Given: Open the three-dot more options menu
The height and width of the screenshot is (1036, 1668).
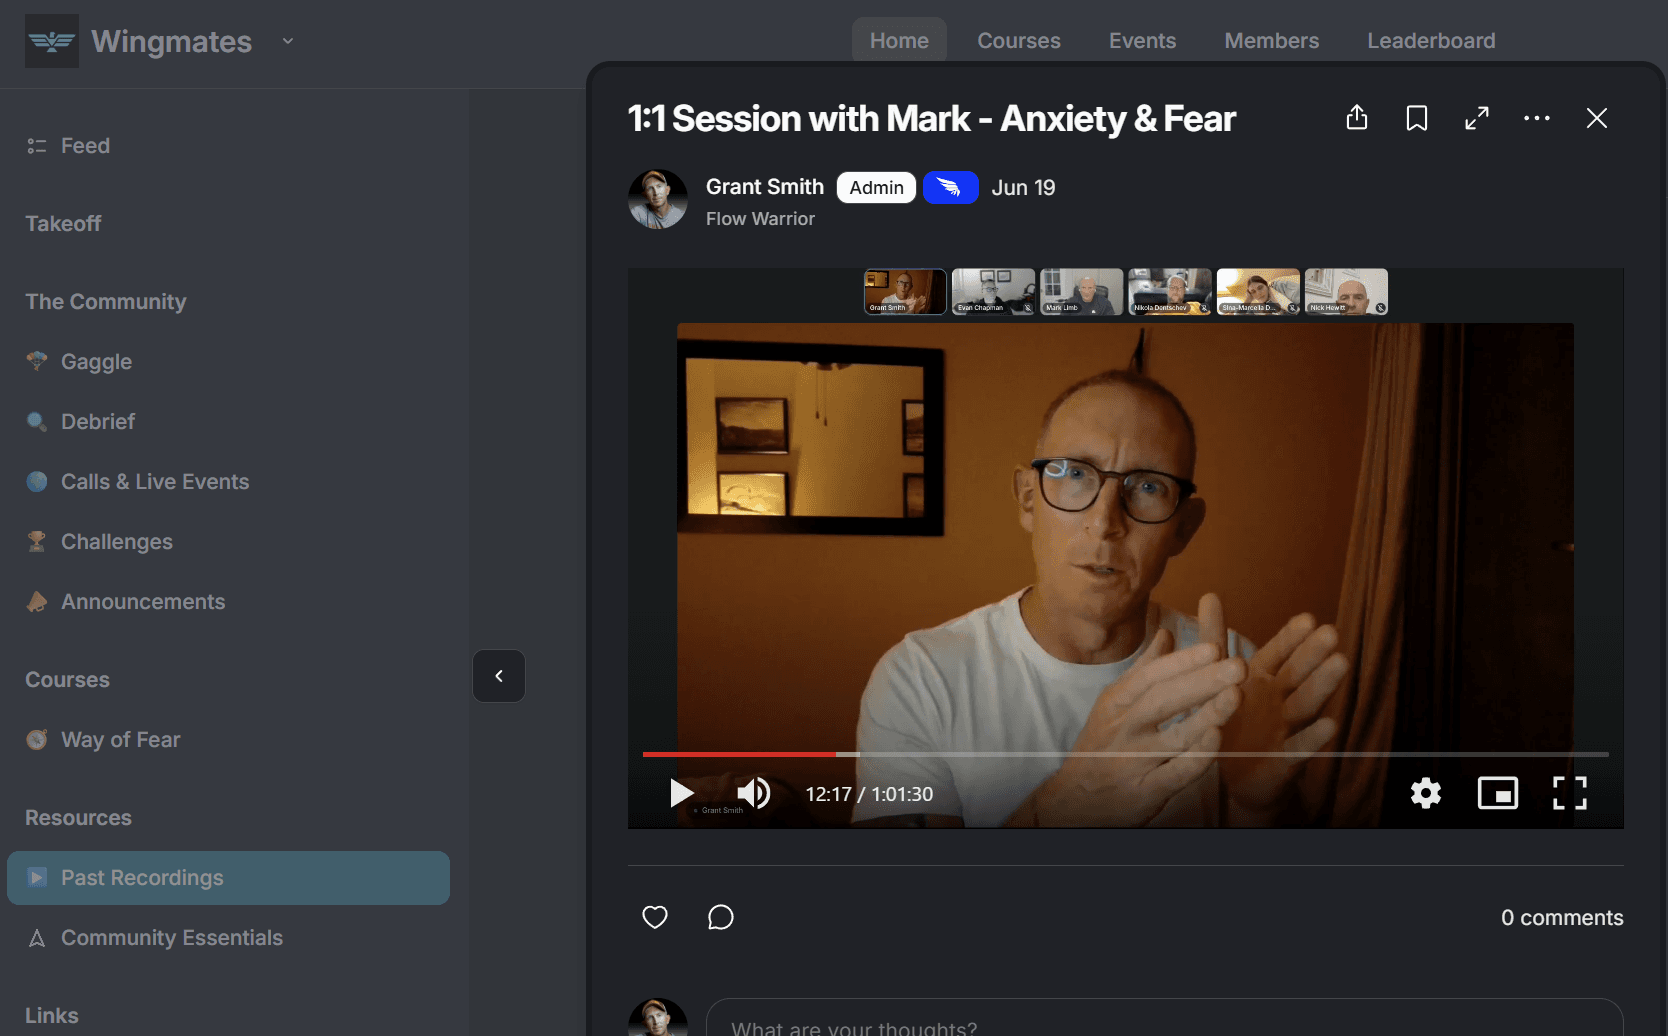Looking at the screenshot, I should click(1537, 118).
